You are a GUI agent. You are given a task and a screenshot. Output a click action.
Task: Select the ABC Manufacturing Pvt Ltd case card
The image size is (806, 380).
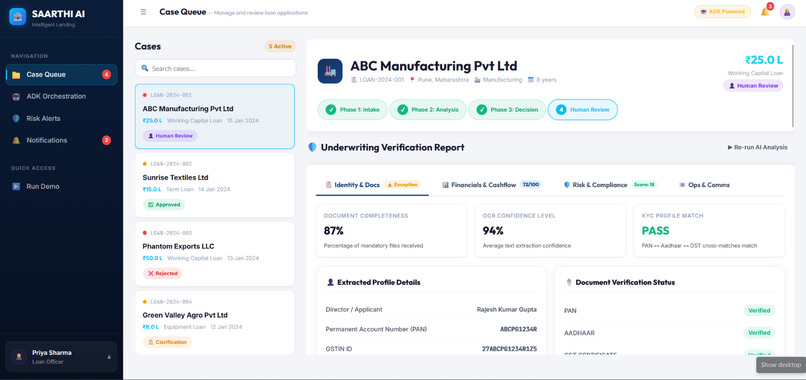tap(215, 117)
